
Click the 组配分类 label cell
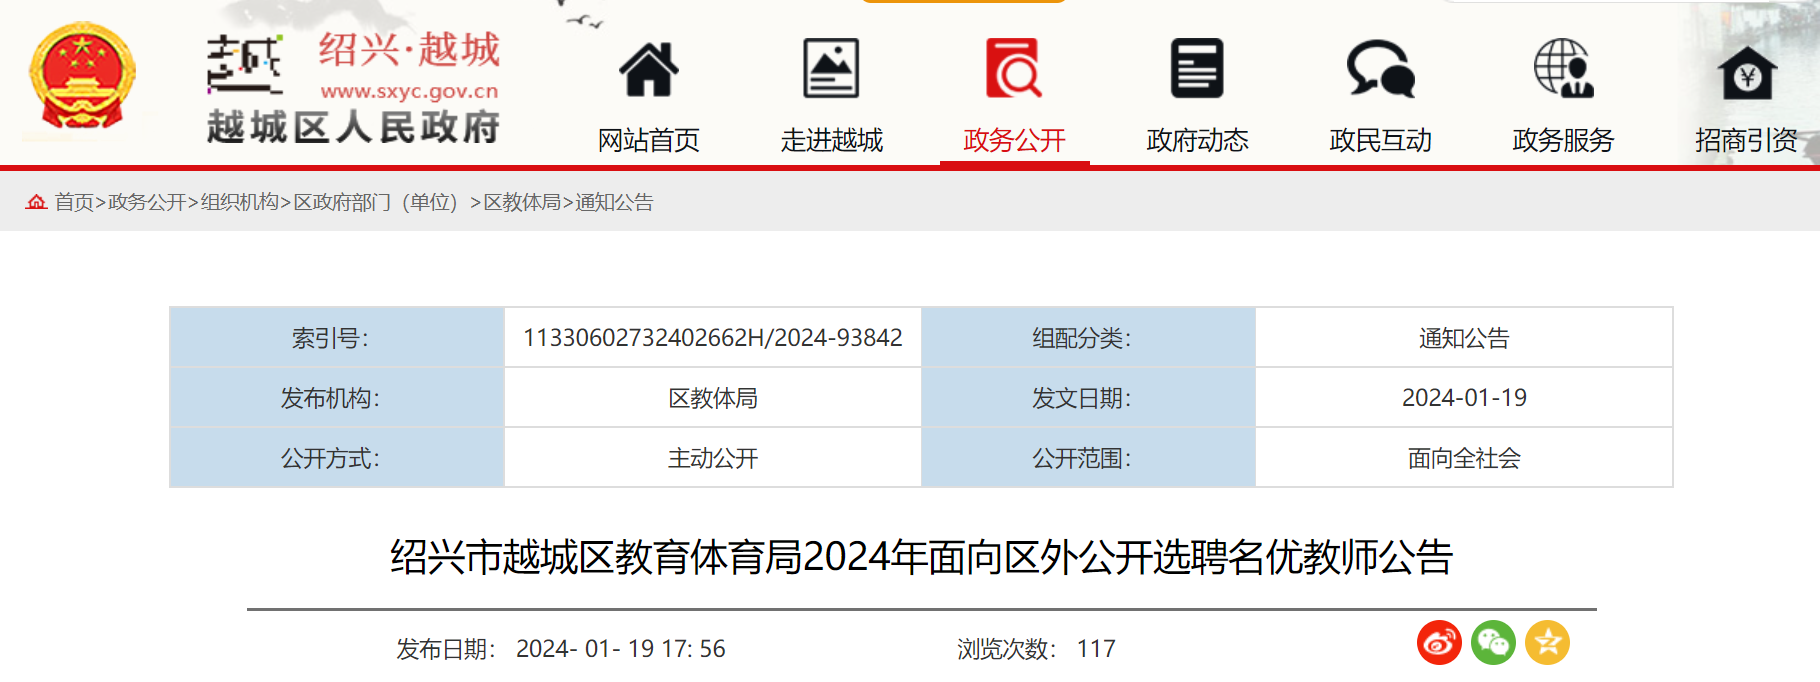tap(1088, 338)
